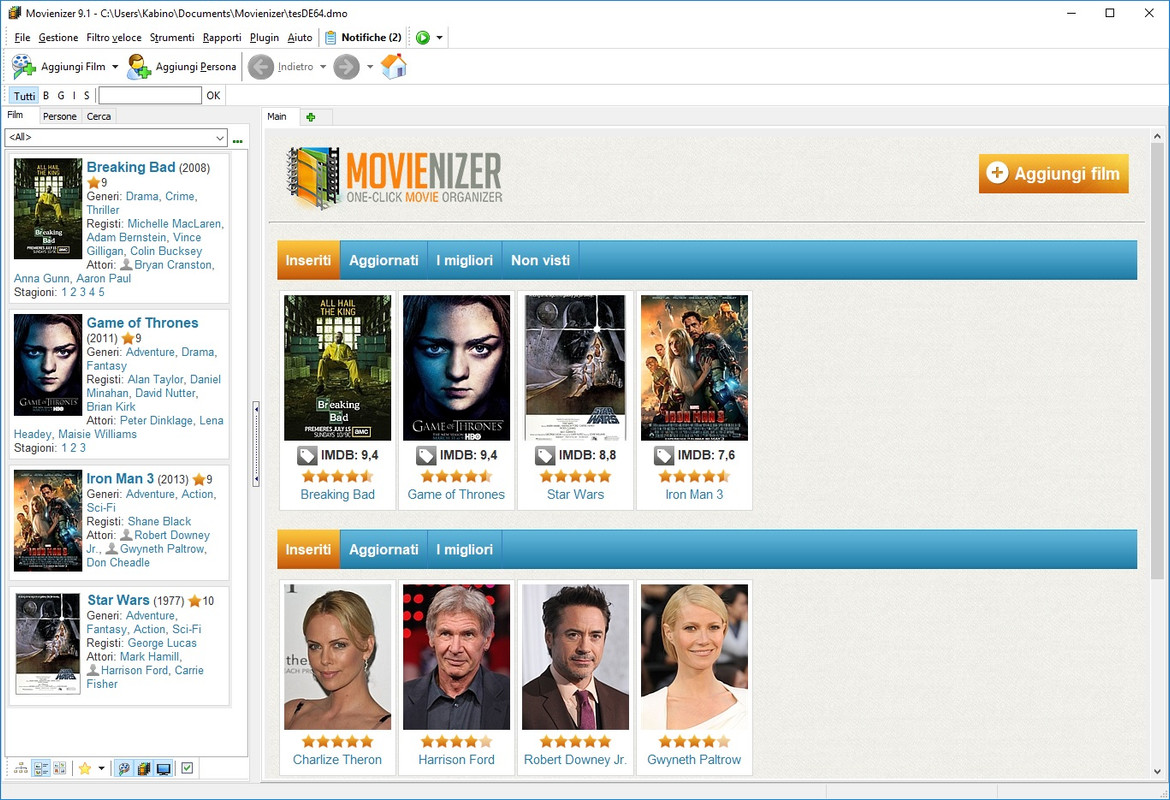Click the Robert Downey Jr. photo thumbnail
Image resolution: width=1170 pixels, height=800 pixels.
tap(575, 657)
